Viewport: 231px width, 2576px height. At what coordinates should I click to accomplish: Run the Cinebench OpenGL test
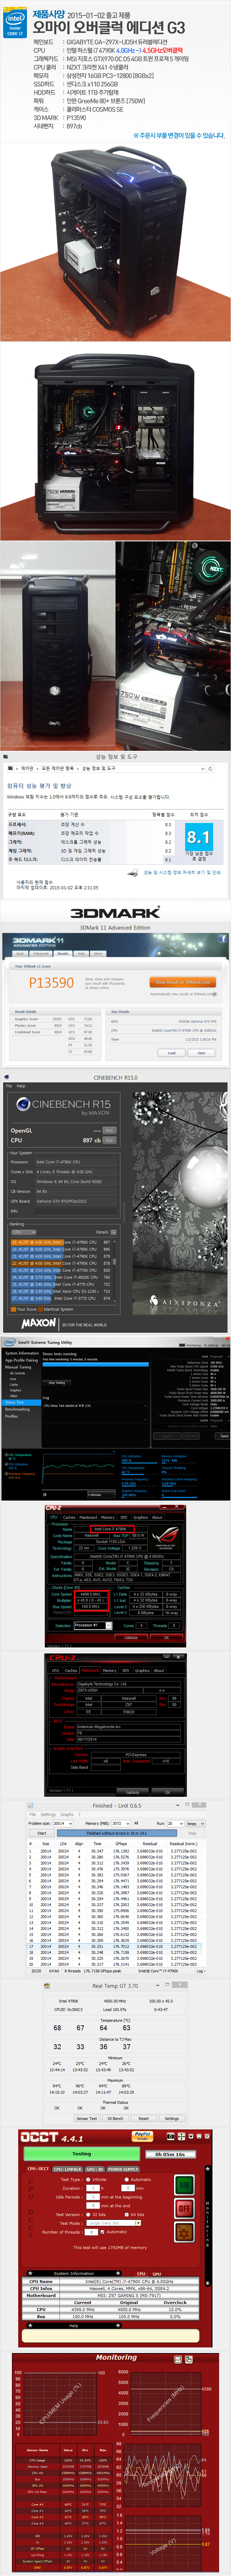click(109, 1130)
